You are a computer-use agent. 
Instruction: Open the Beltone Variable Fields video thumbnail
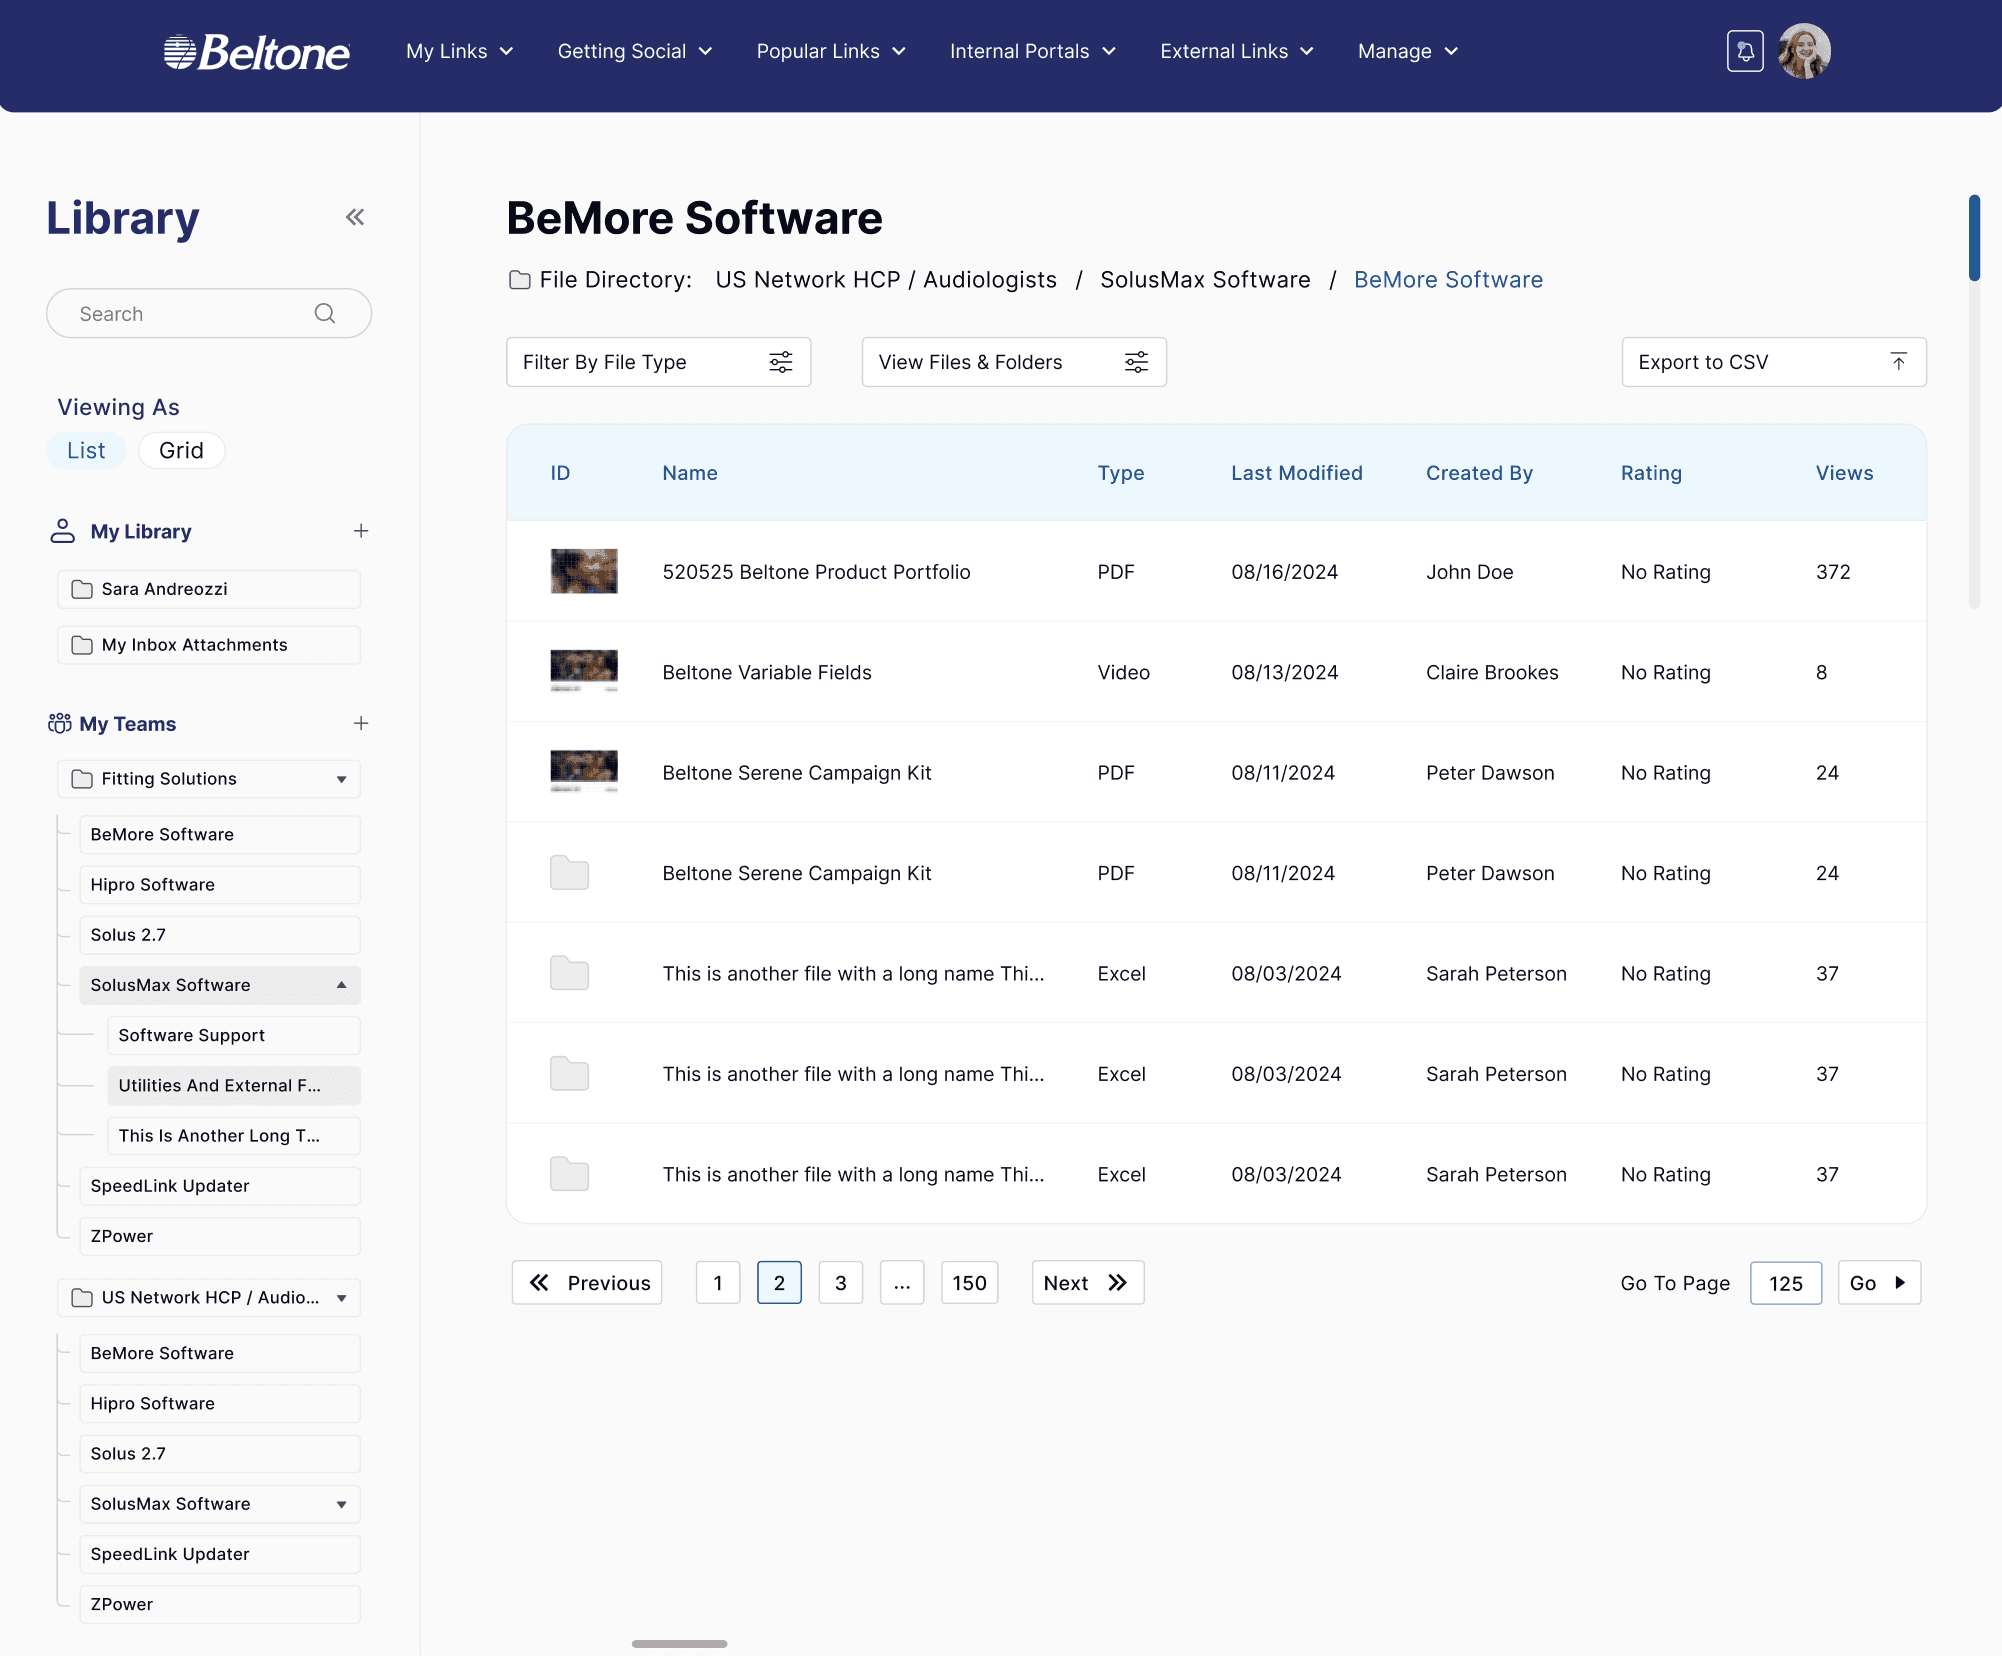click(x=584, y=672)
